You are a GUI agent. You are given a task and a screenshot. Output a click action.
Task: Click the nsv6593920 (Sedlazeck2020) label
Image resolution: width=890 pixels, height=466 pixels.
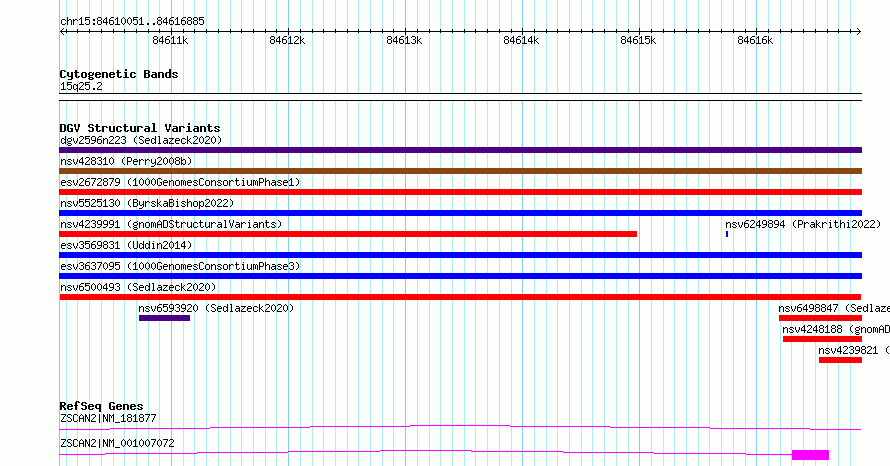[216, 308]
